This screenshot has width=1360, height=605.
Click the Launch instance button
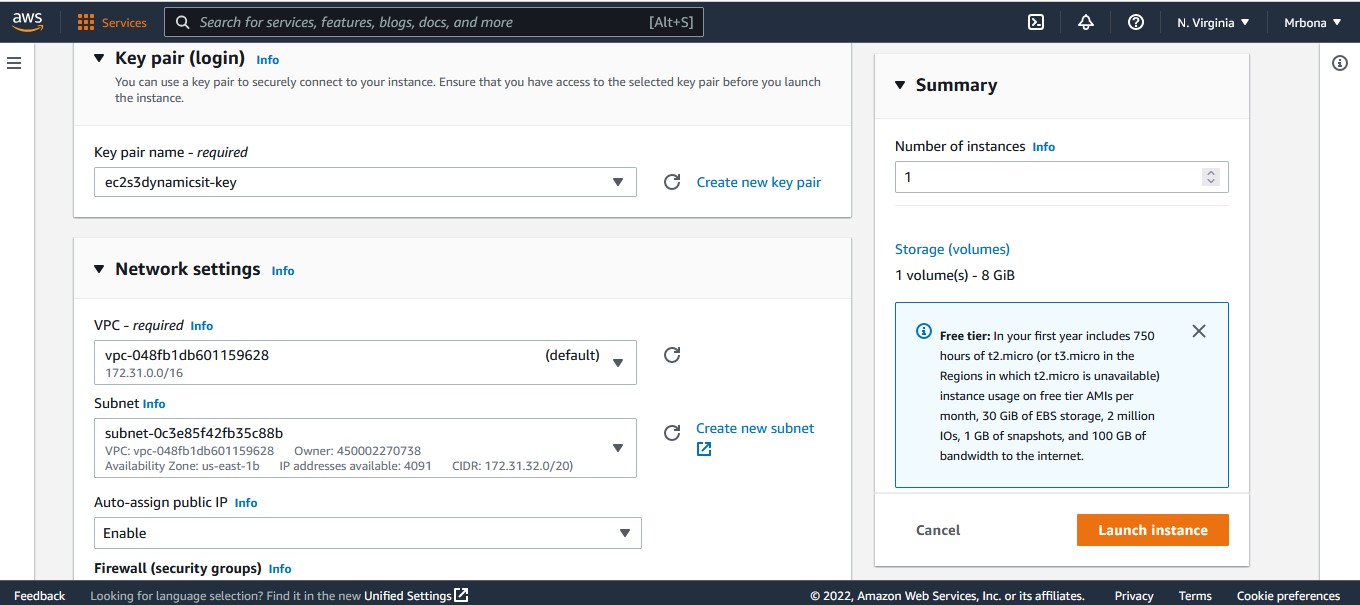click(x=1152, y=529)
